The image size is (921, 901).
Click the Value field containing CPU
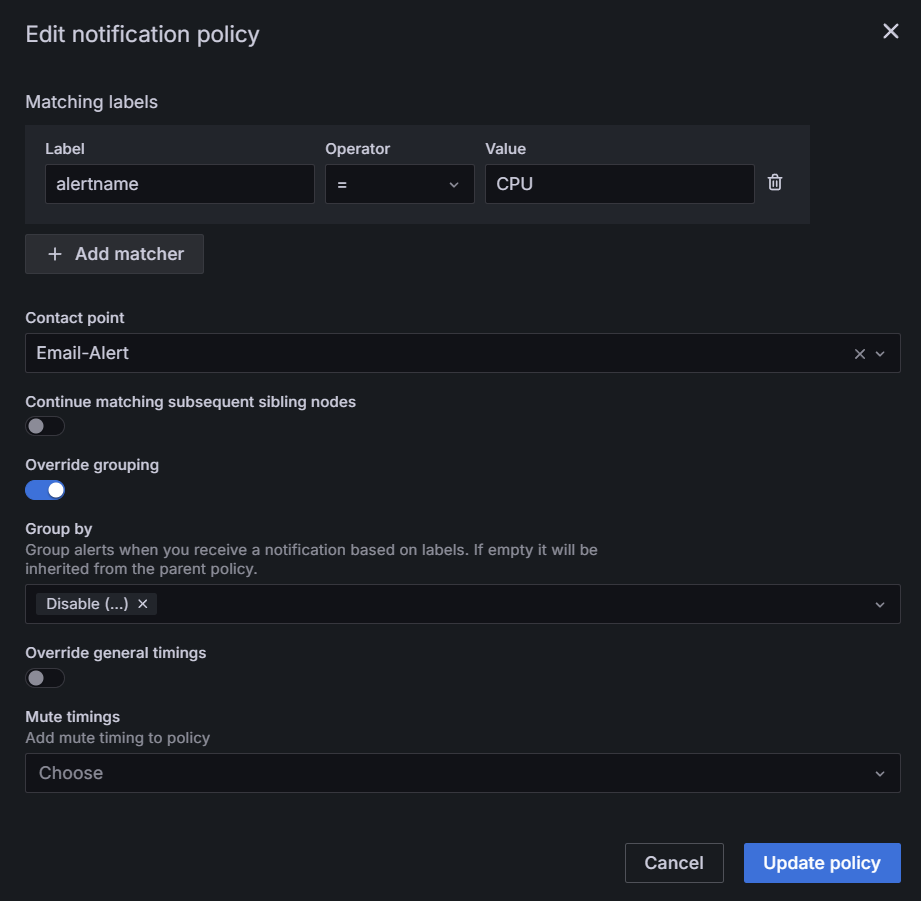[x=620, y=184]
